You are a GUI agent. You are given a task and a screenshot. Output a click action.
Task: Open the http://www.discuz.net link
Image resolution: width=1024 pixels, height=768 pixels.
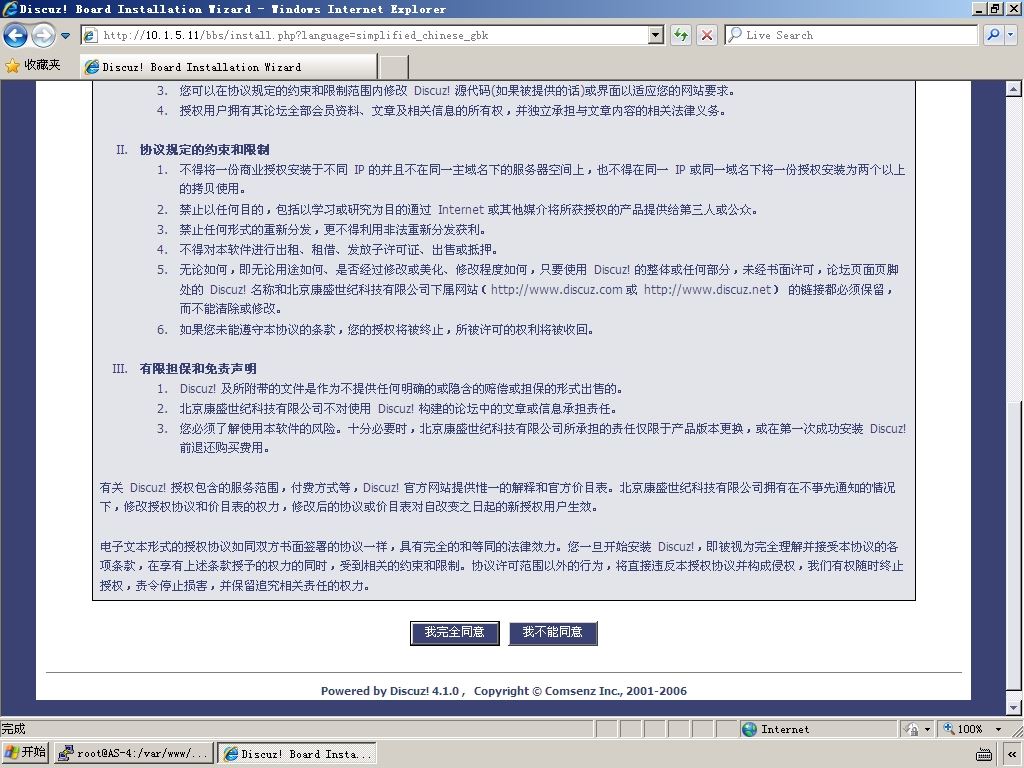(707, 289)
